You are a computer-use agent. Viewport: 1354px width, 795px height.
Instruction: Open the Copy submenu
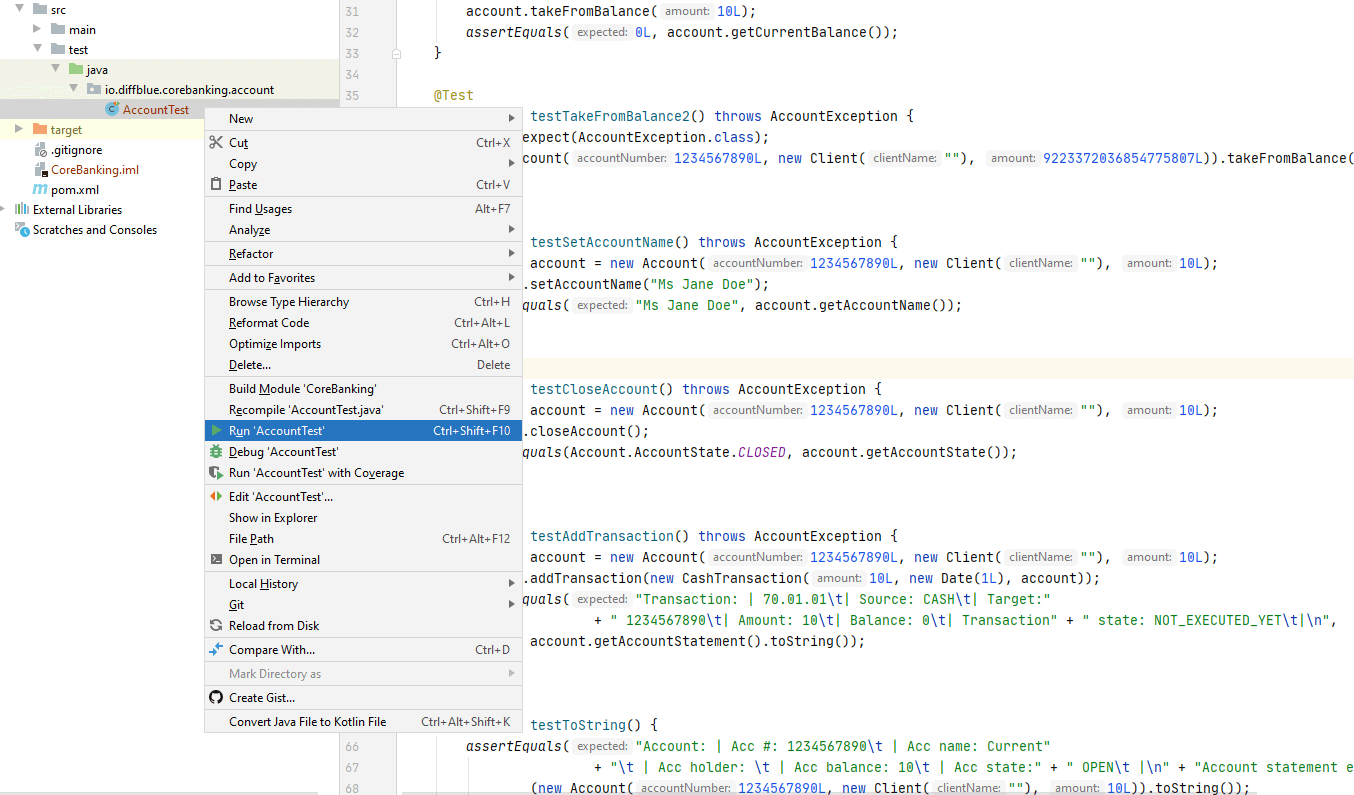pos(363,164)
